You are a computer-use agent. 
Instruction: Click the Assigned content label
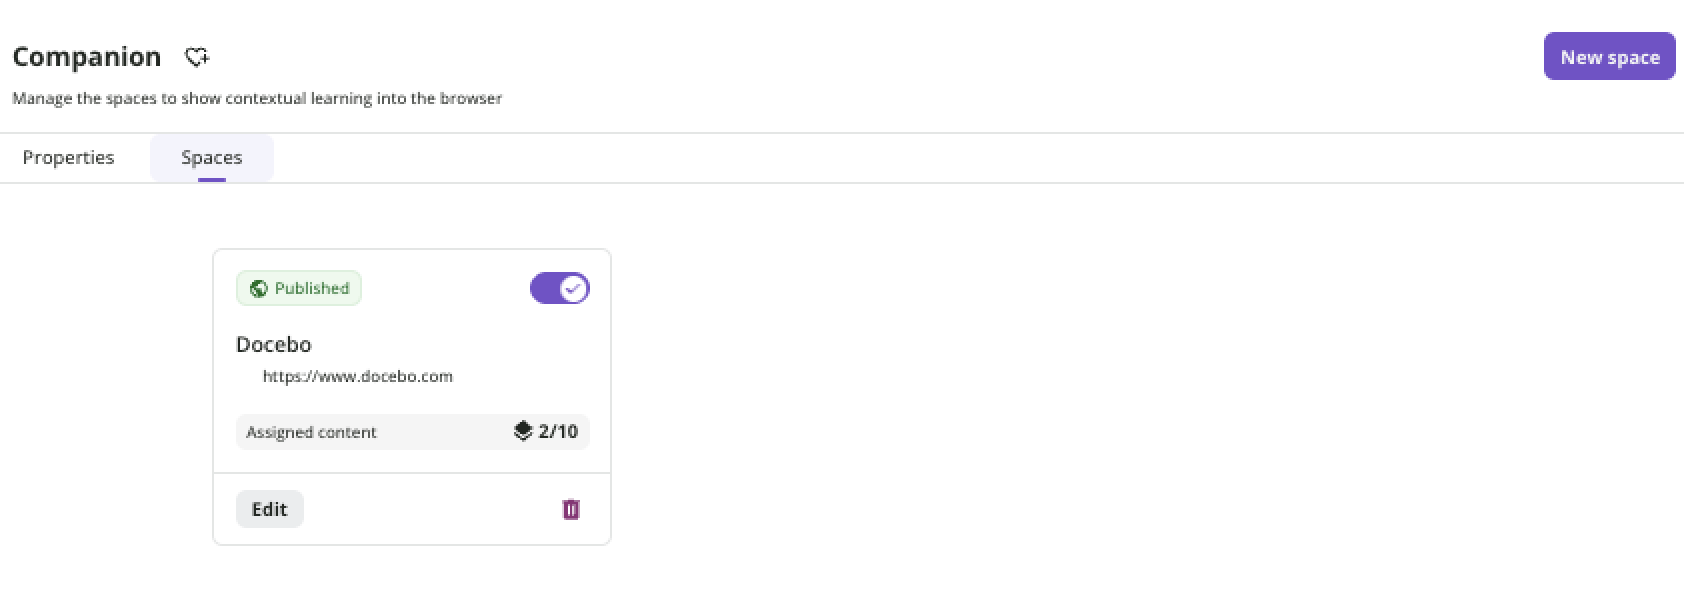click(311, 432)
